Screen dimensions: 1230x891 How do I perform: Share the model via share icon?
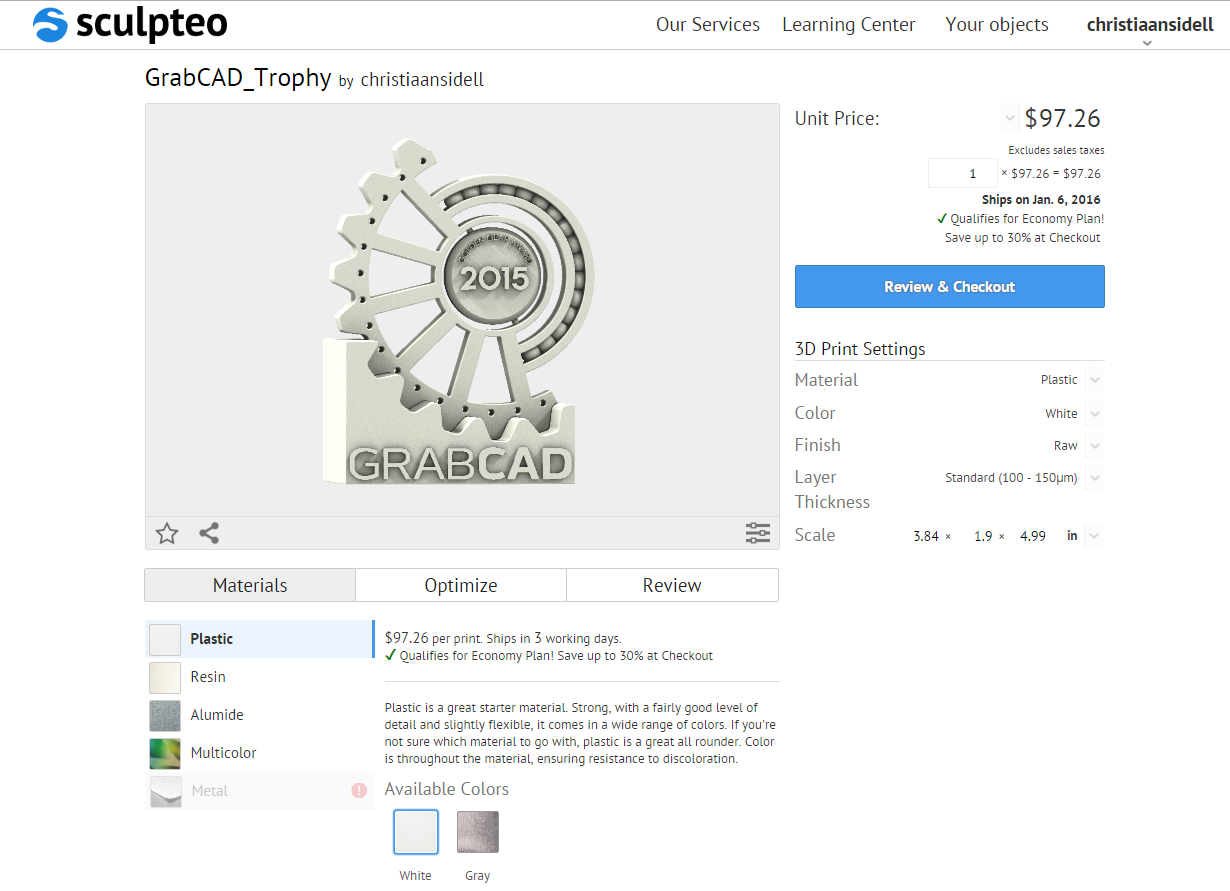pos(209,533)
